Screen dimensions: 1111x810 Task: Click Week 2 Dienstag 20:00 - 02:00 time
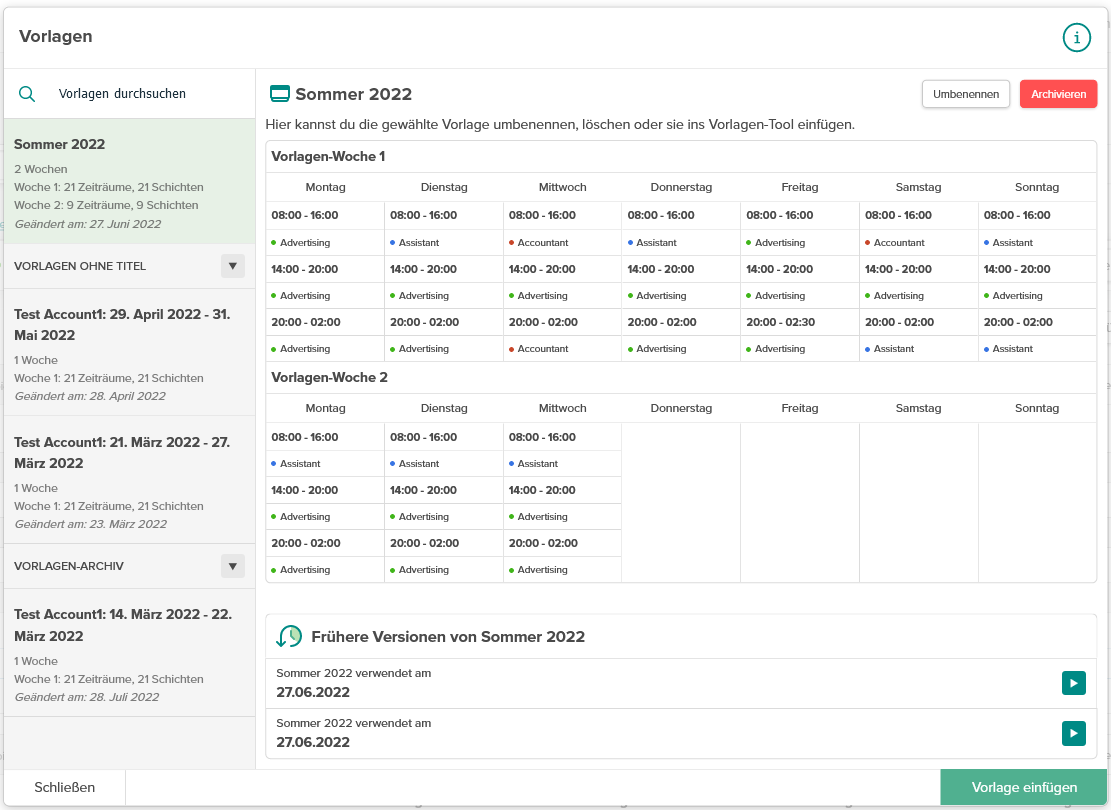424,544
